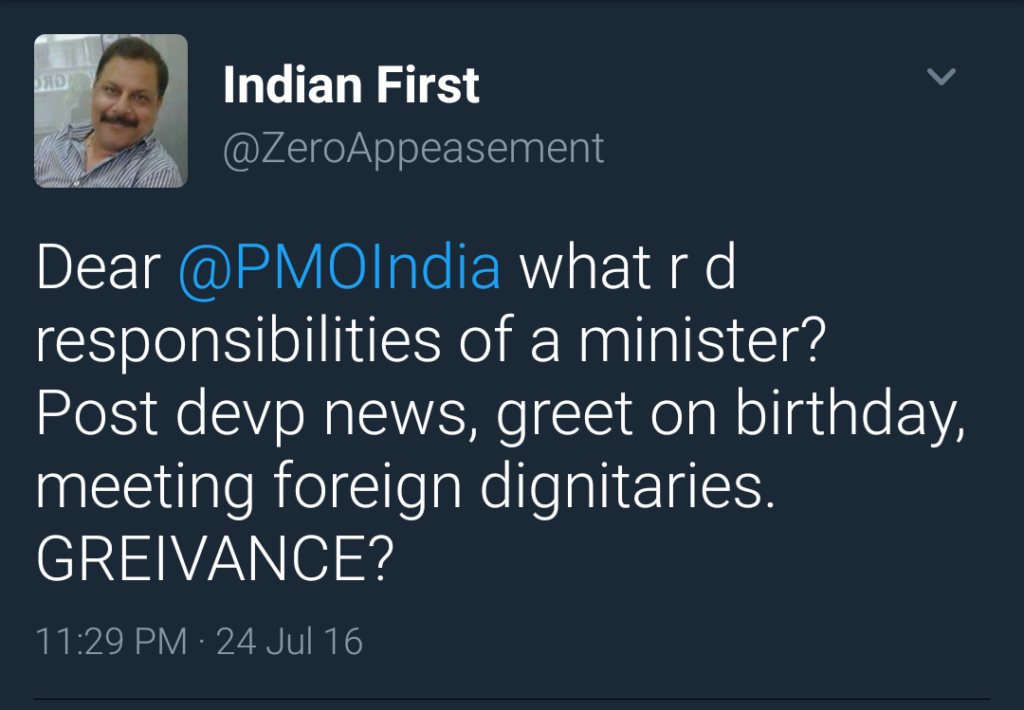Click the phrase 'greet on birthday,'
The height and width of the screenshot is (710, 1024).
[x=730, y=414]
